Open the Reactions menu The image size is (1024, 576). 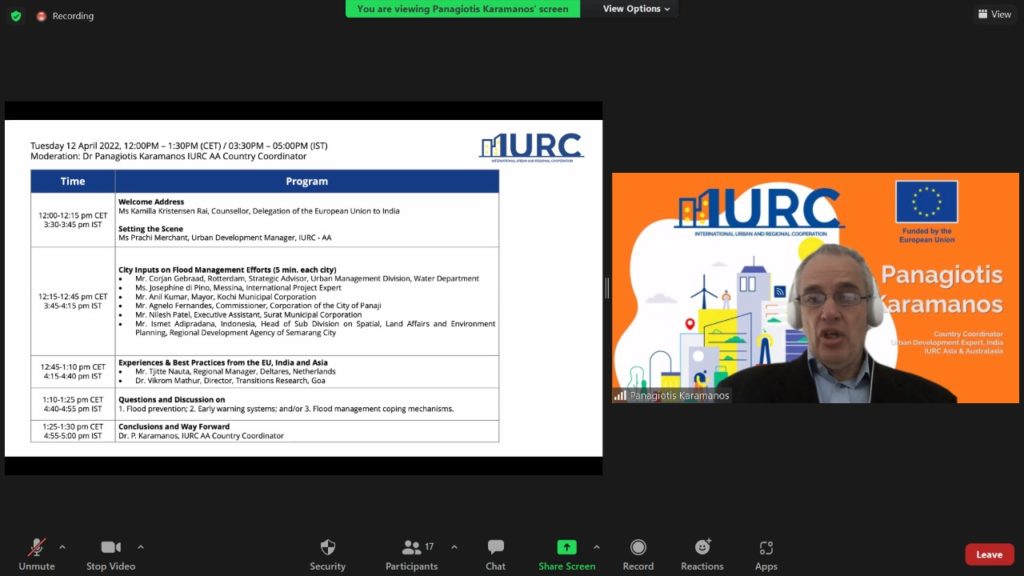point(702,548)
